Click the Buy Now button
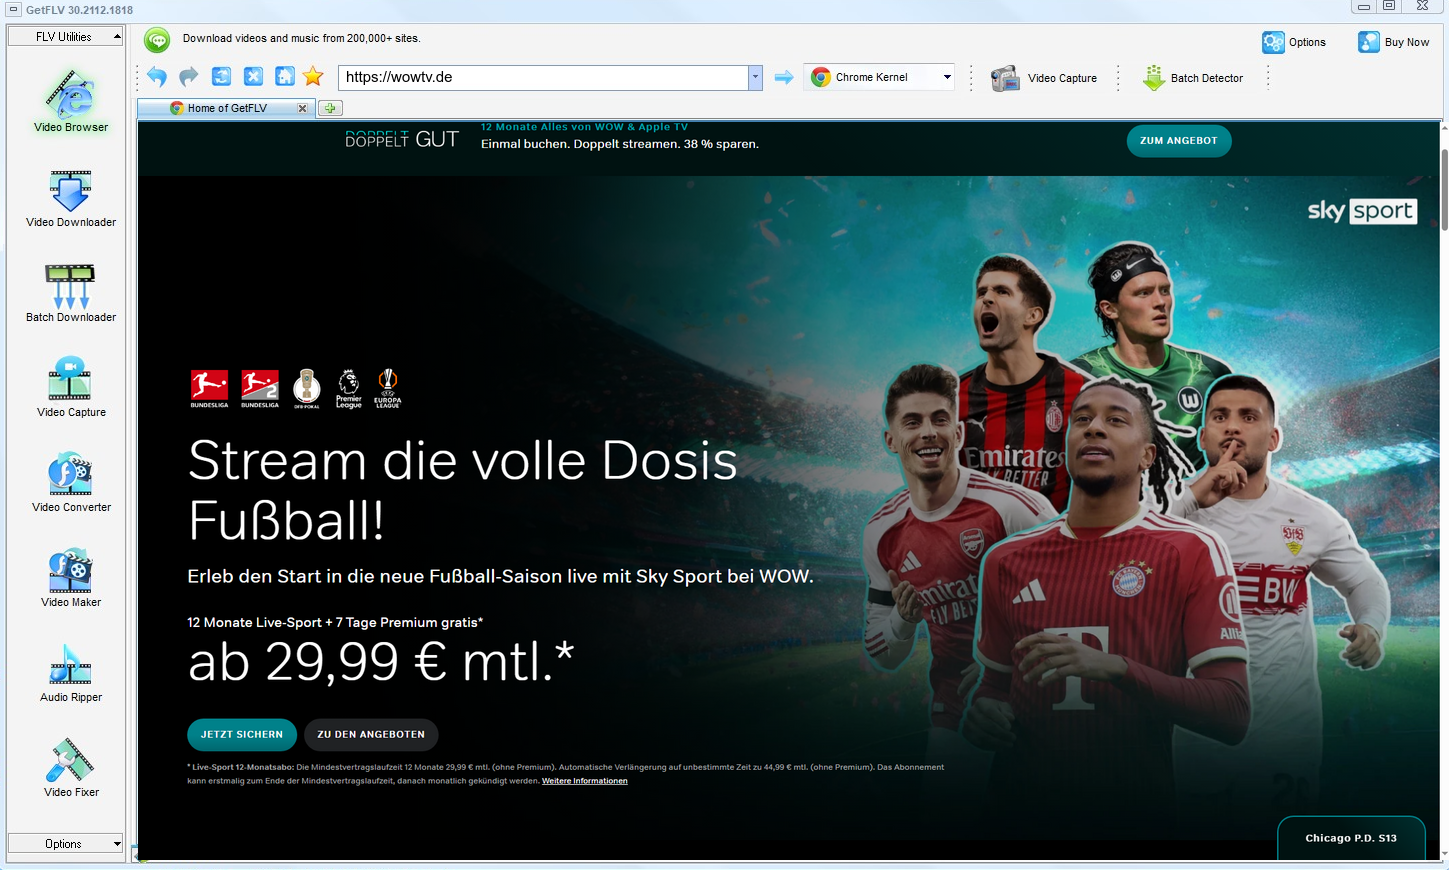Viewport: 1449px width, 870px height. (1393, 42)
